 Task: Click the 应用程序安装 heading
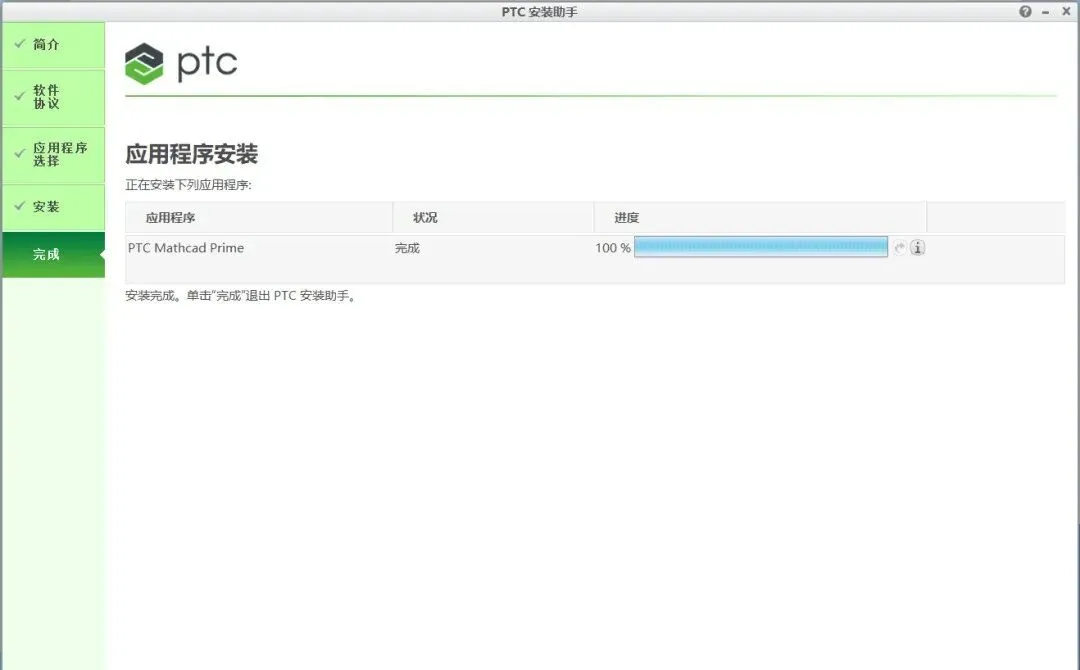coord(191,154)
